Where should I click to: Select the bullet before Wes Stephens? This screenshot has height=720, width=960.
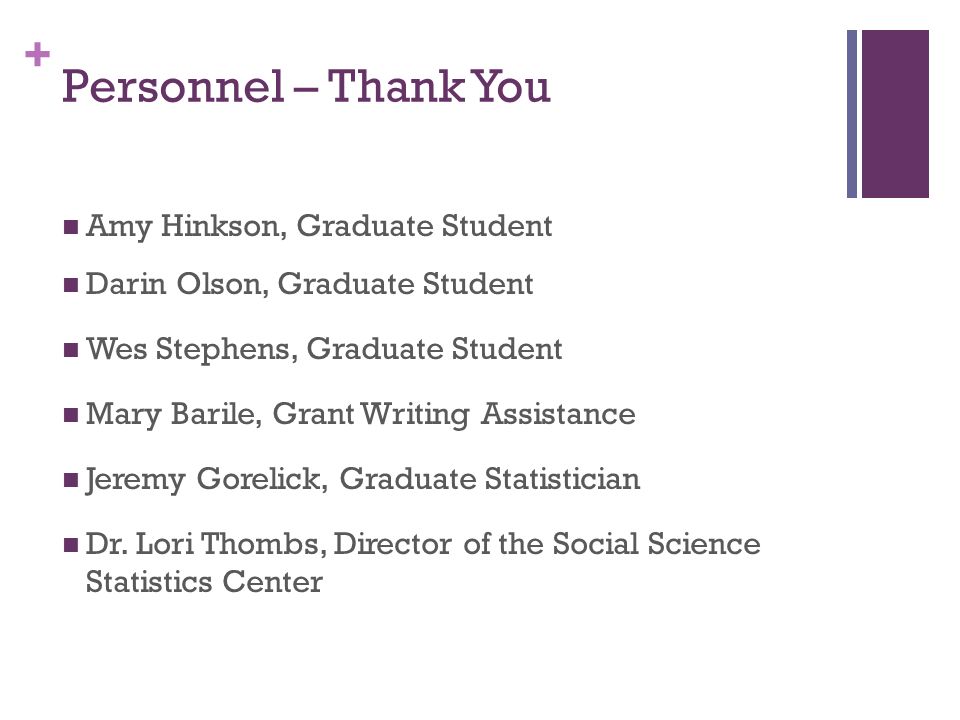71,350
